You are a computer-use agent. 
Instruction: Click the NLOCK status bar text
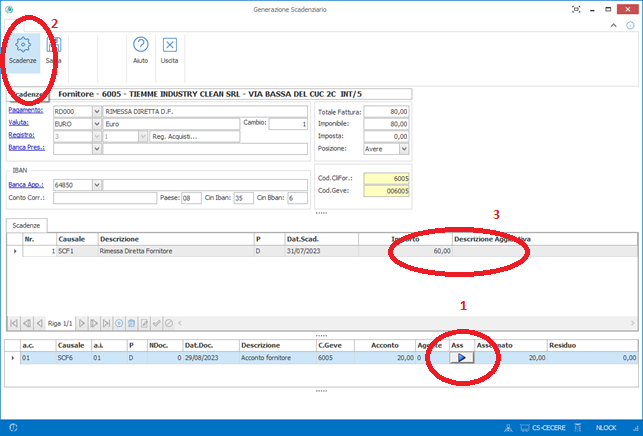tap(606, 428)
